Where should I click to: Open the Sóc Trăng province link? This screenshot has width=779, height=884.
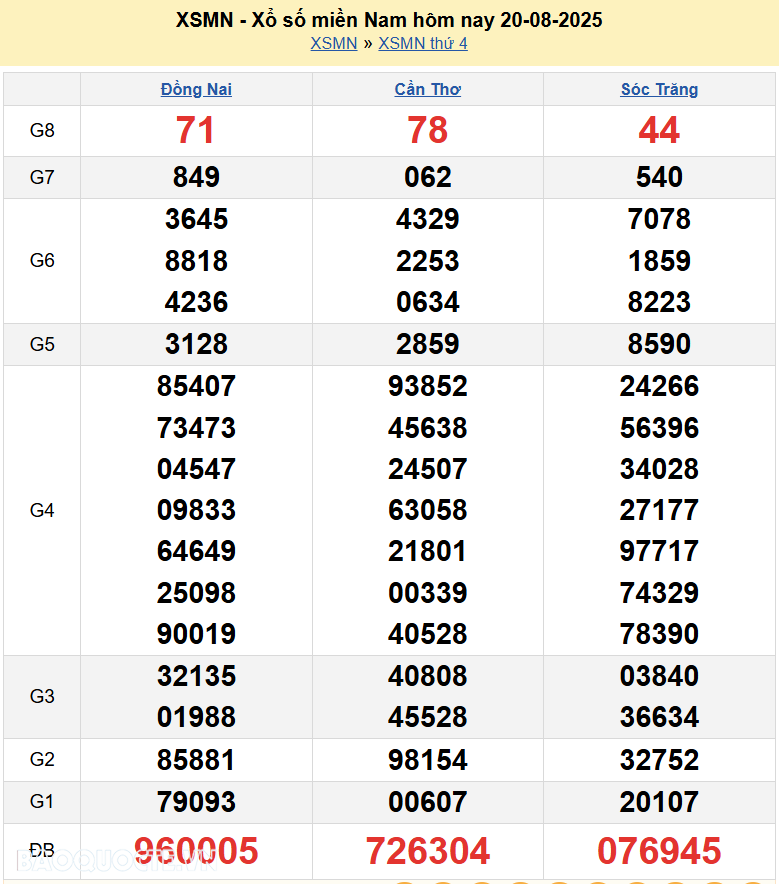click(x=659, y=89)
